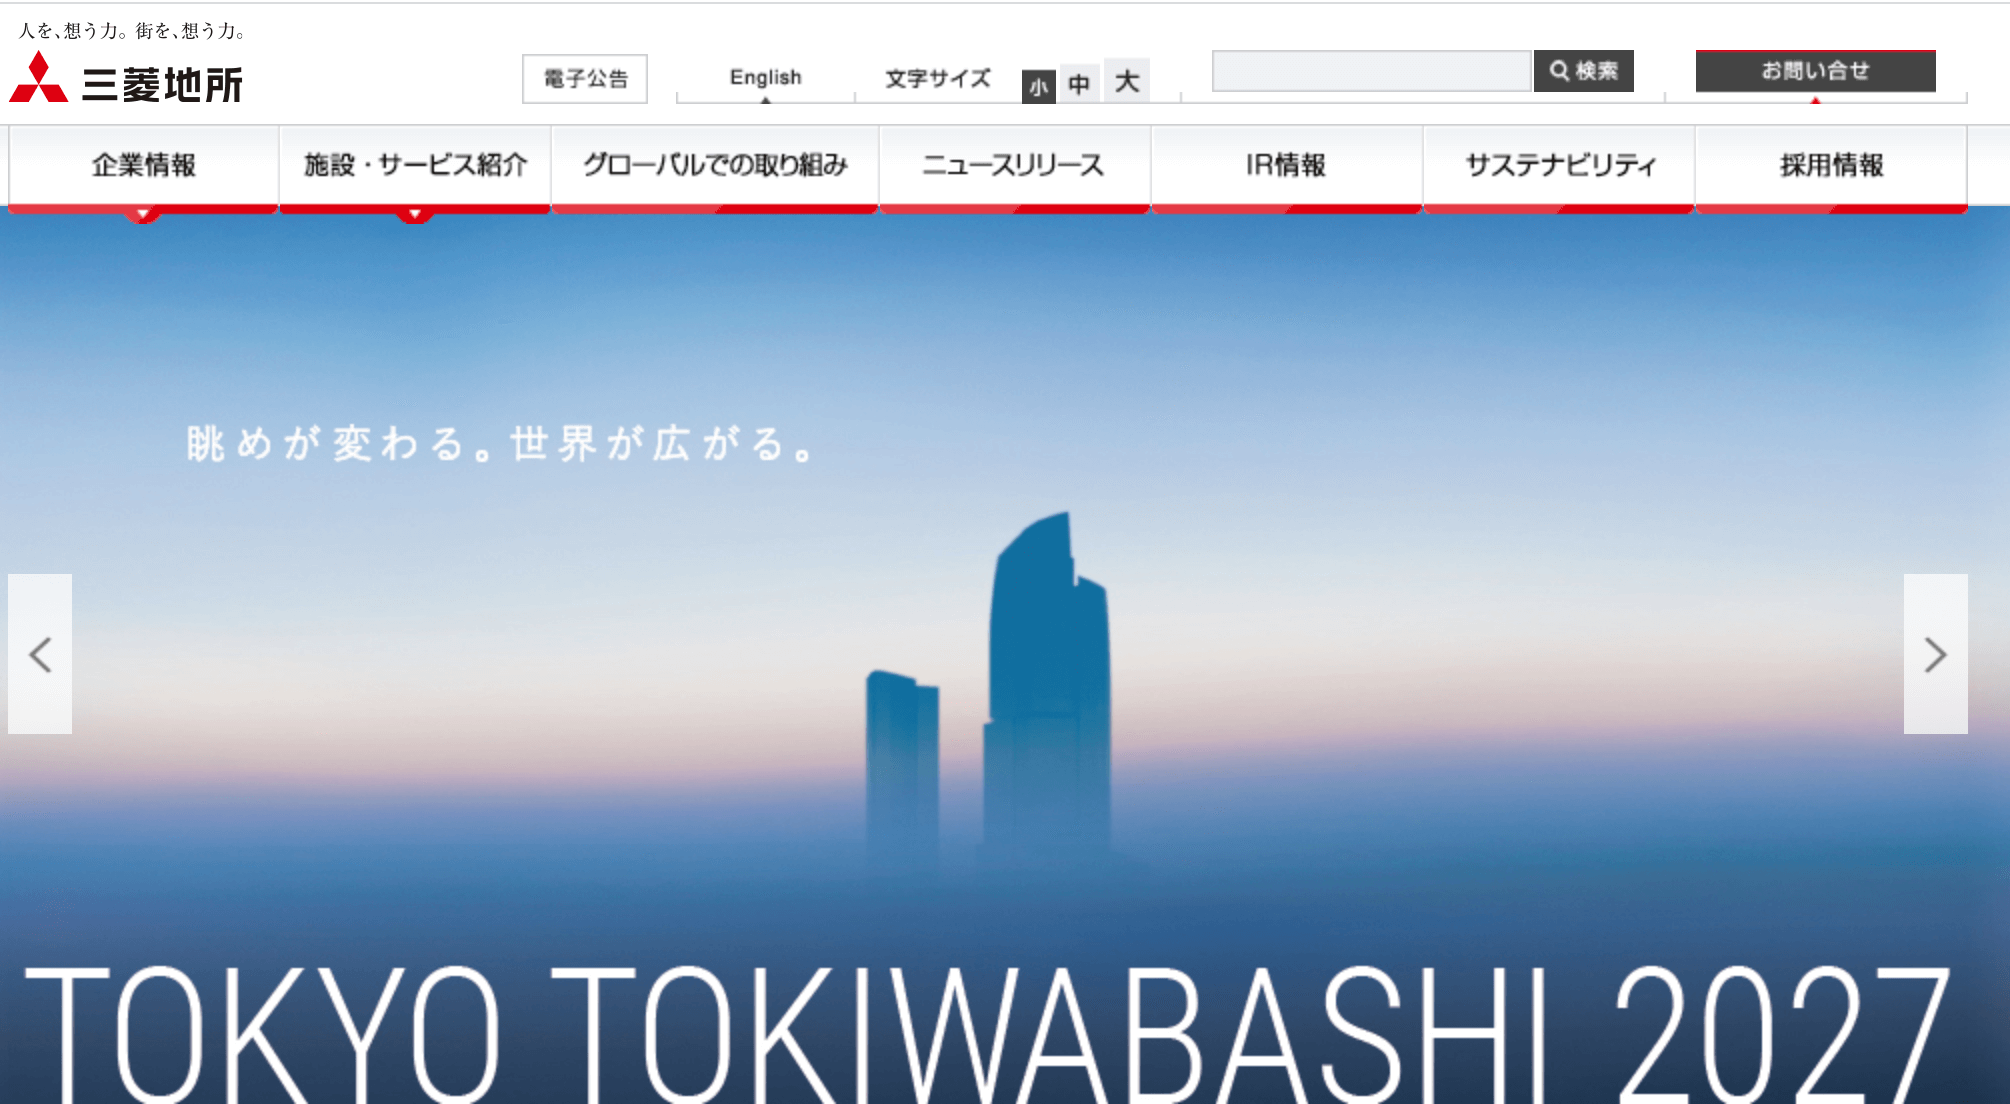Image resolution: width=2010 pixels, height=1104 pixels.
Task: Open グローバルでの取り組み menu item
Action: pyautogui.click(x=715, y=166)
